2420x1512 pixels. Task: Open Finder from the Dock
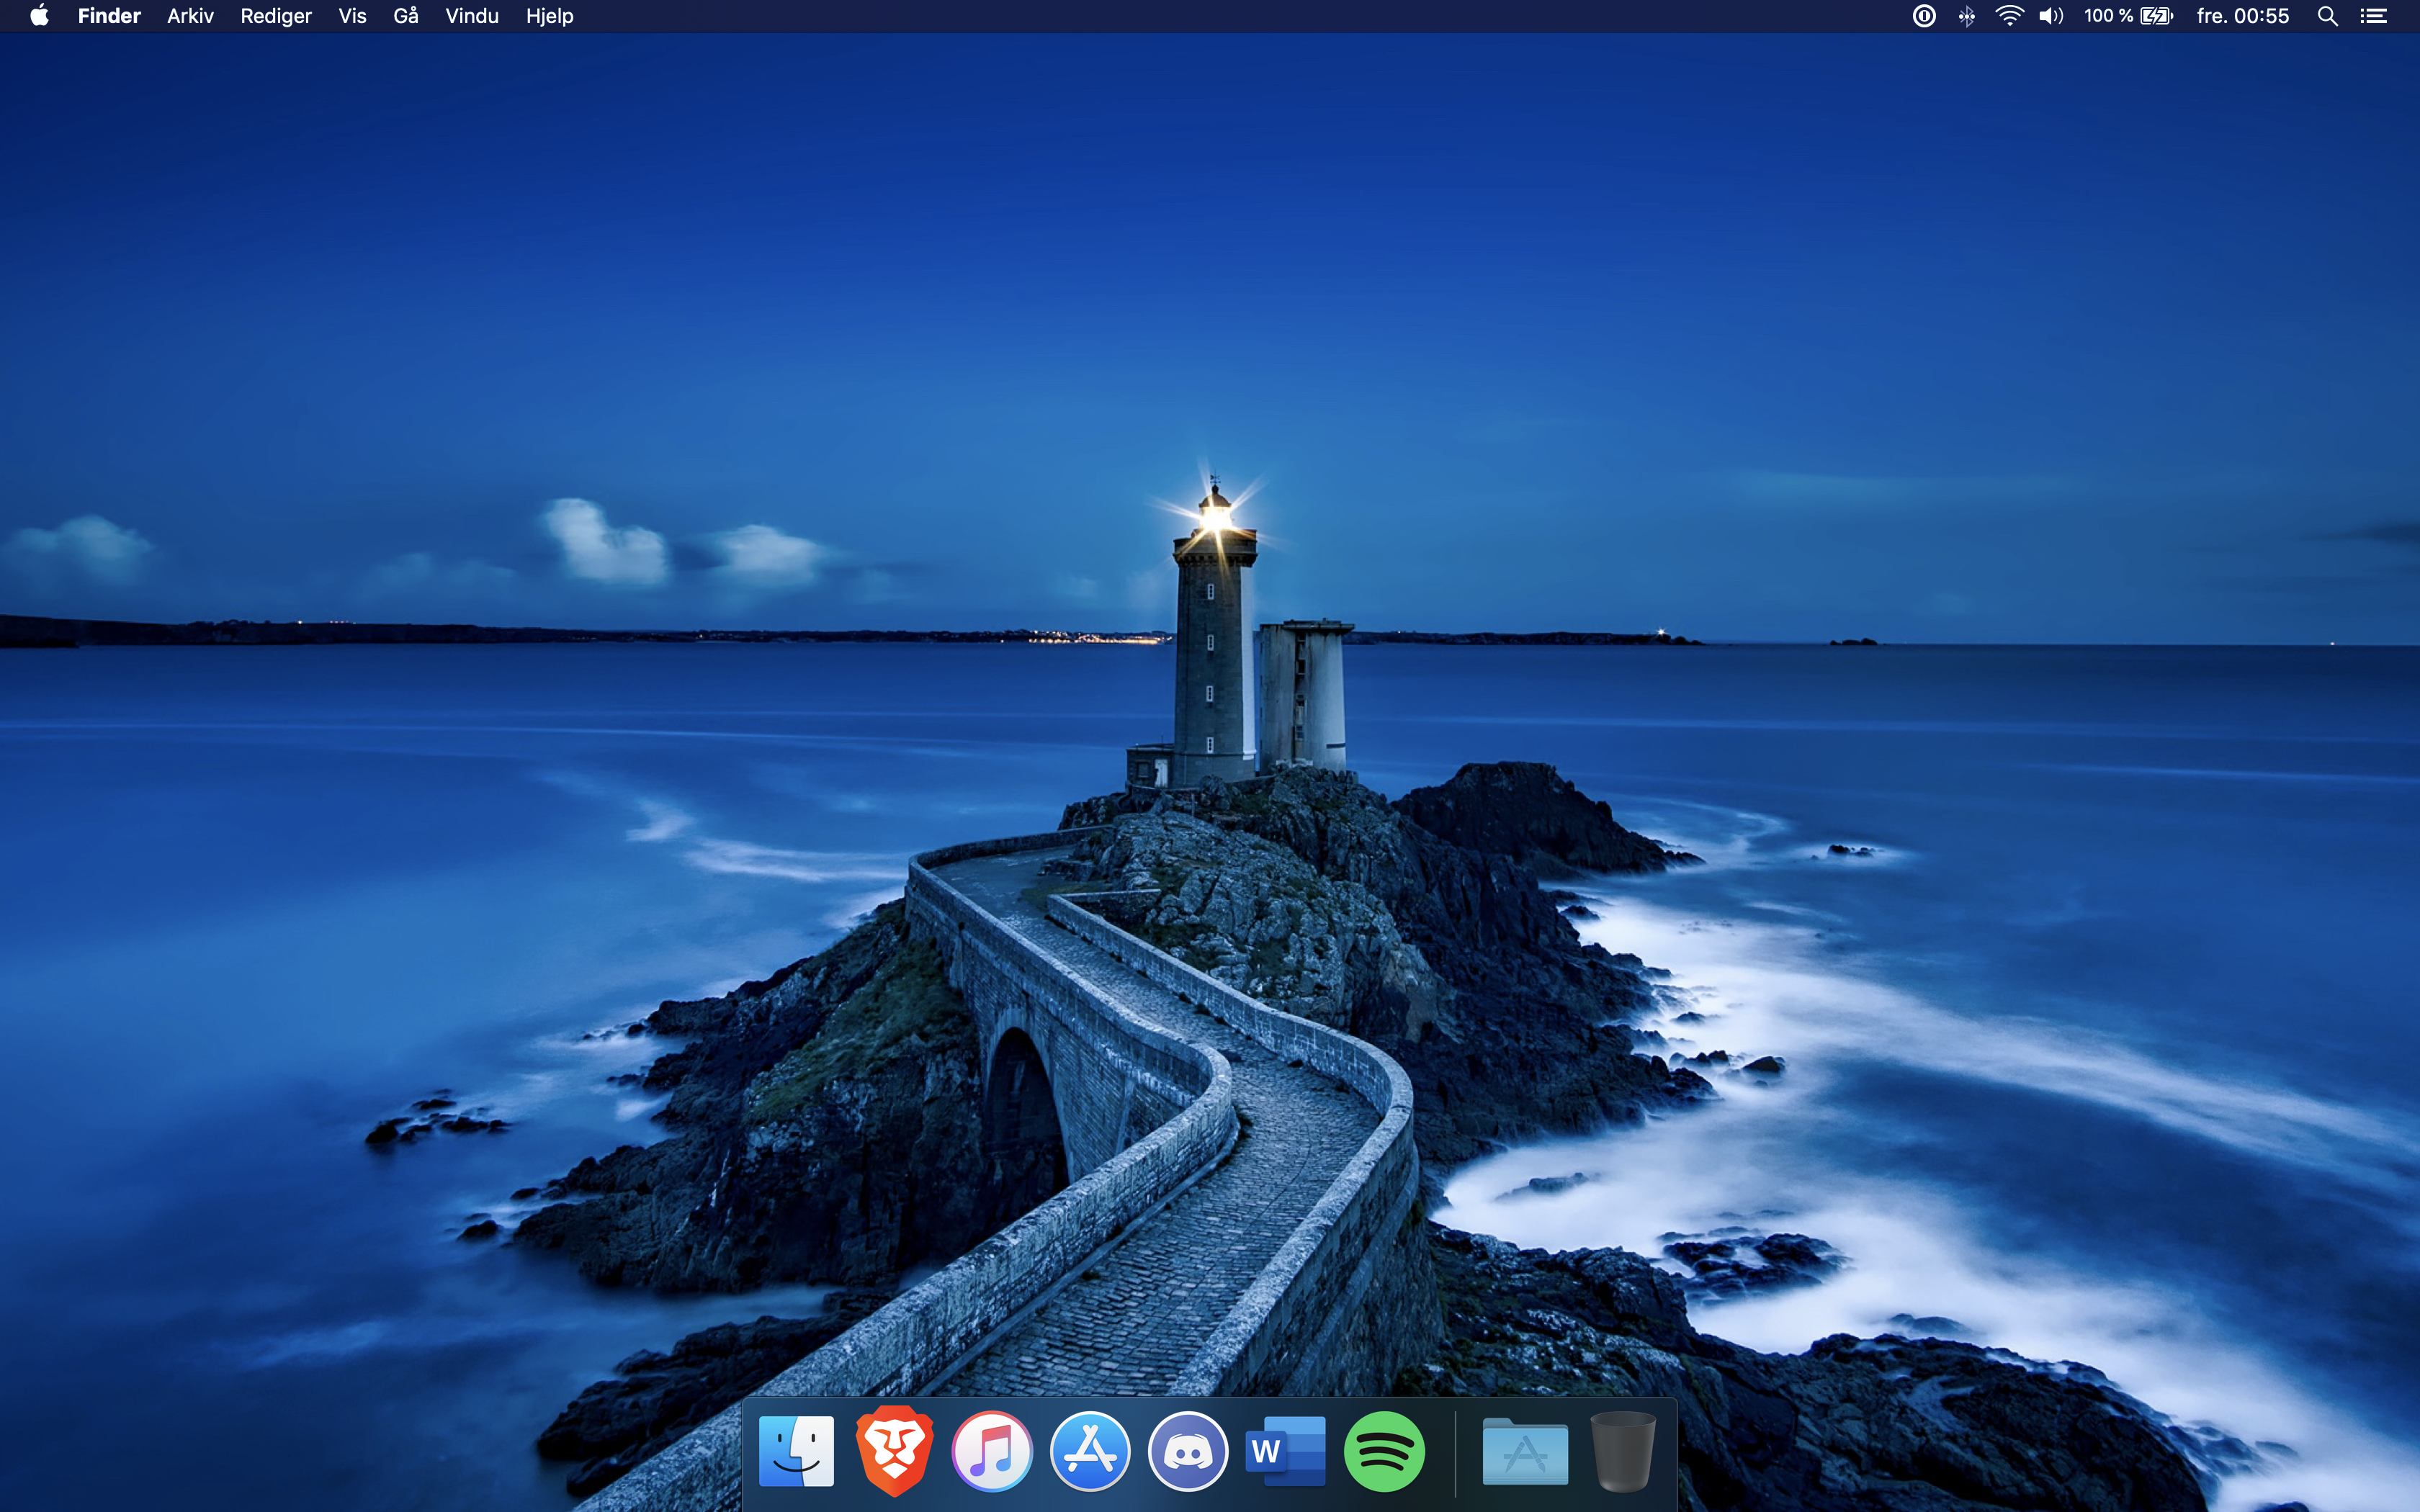tap(796, 1451)
